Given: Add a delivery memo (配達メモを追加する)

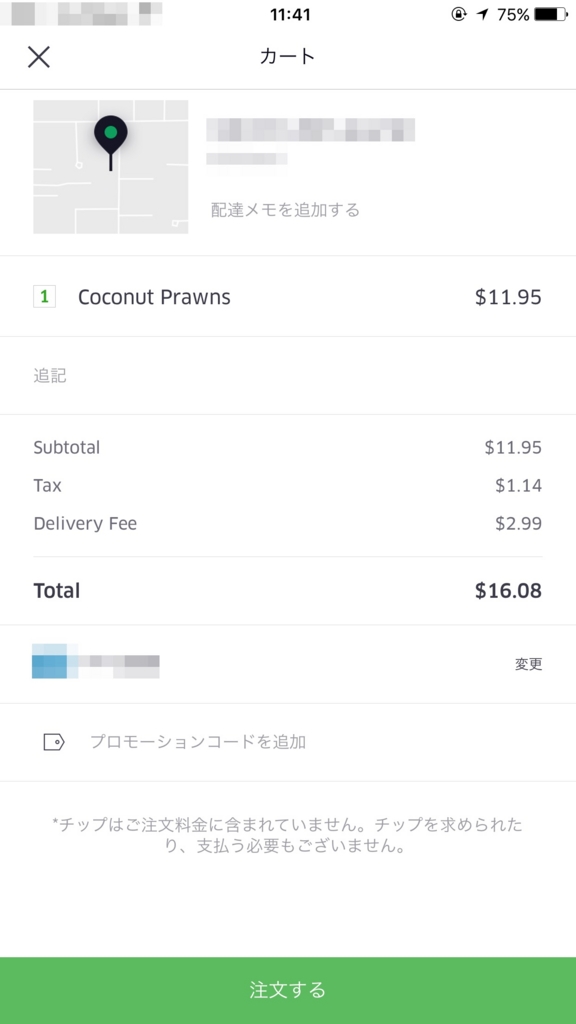Looking at the screenshot, I should pyautogui.click(x=285, y=210).
